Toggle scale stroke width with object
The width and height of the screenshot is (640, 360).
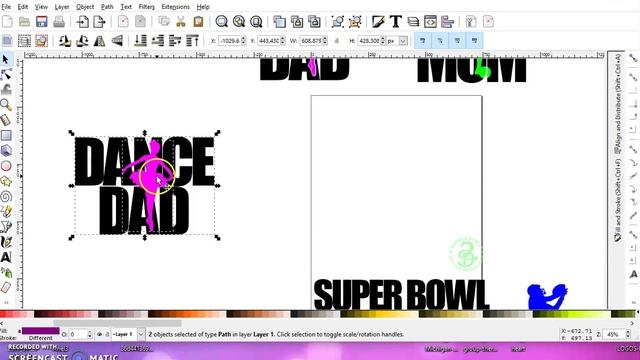[x=423, y=41]
